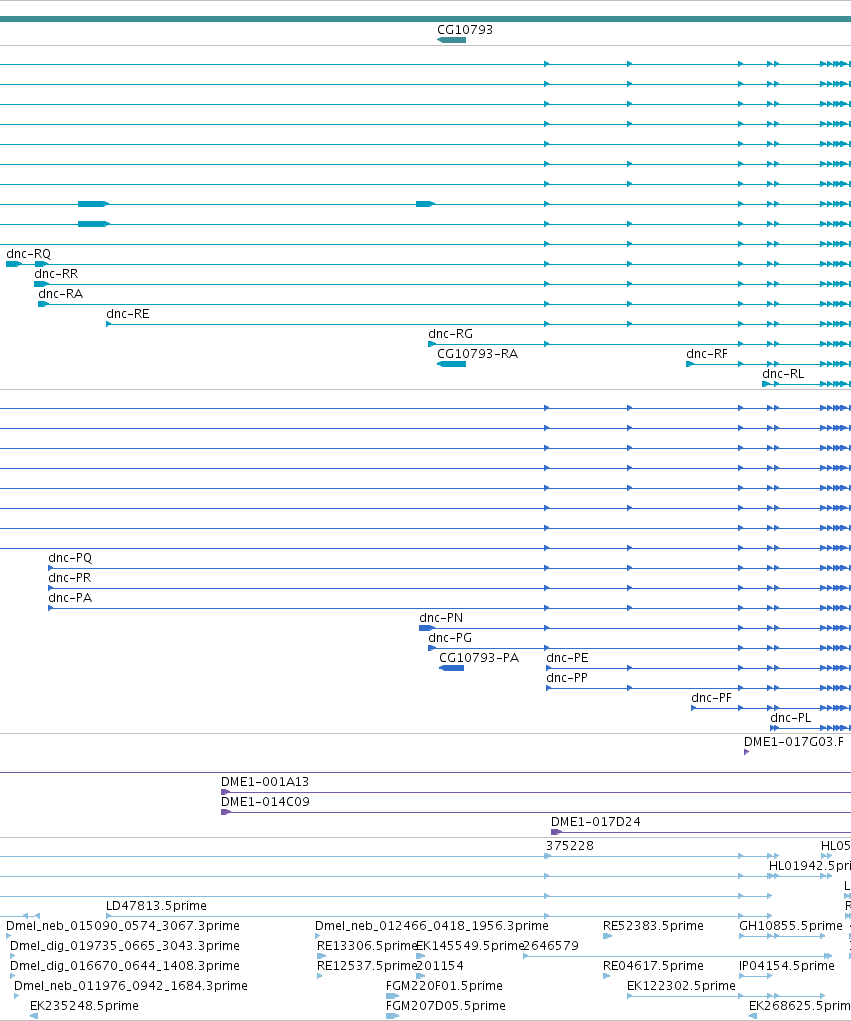
Task: Click the EK122302.5prime EST label
Action: tap(681, 986)
